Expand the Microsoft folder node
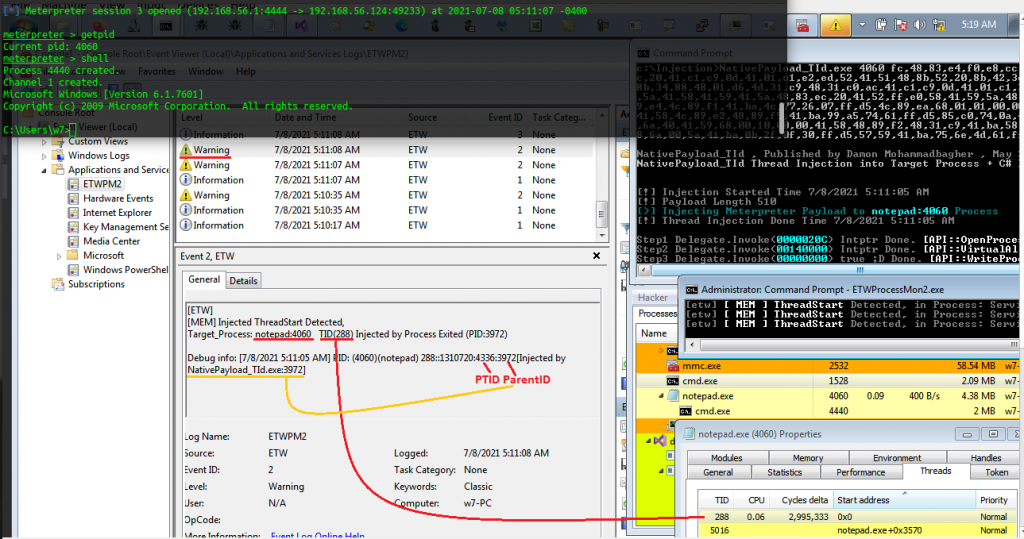The height and width of the screenshot is (539, 1024). [60, 255]
